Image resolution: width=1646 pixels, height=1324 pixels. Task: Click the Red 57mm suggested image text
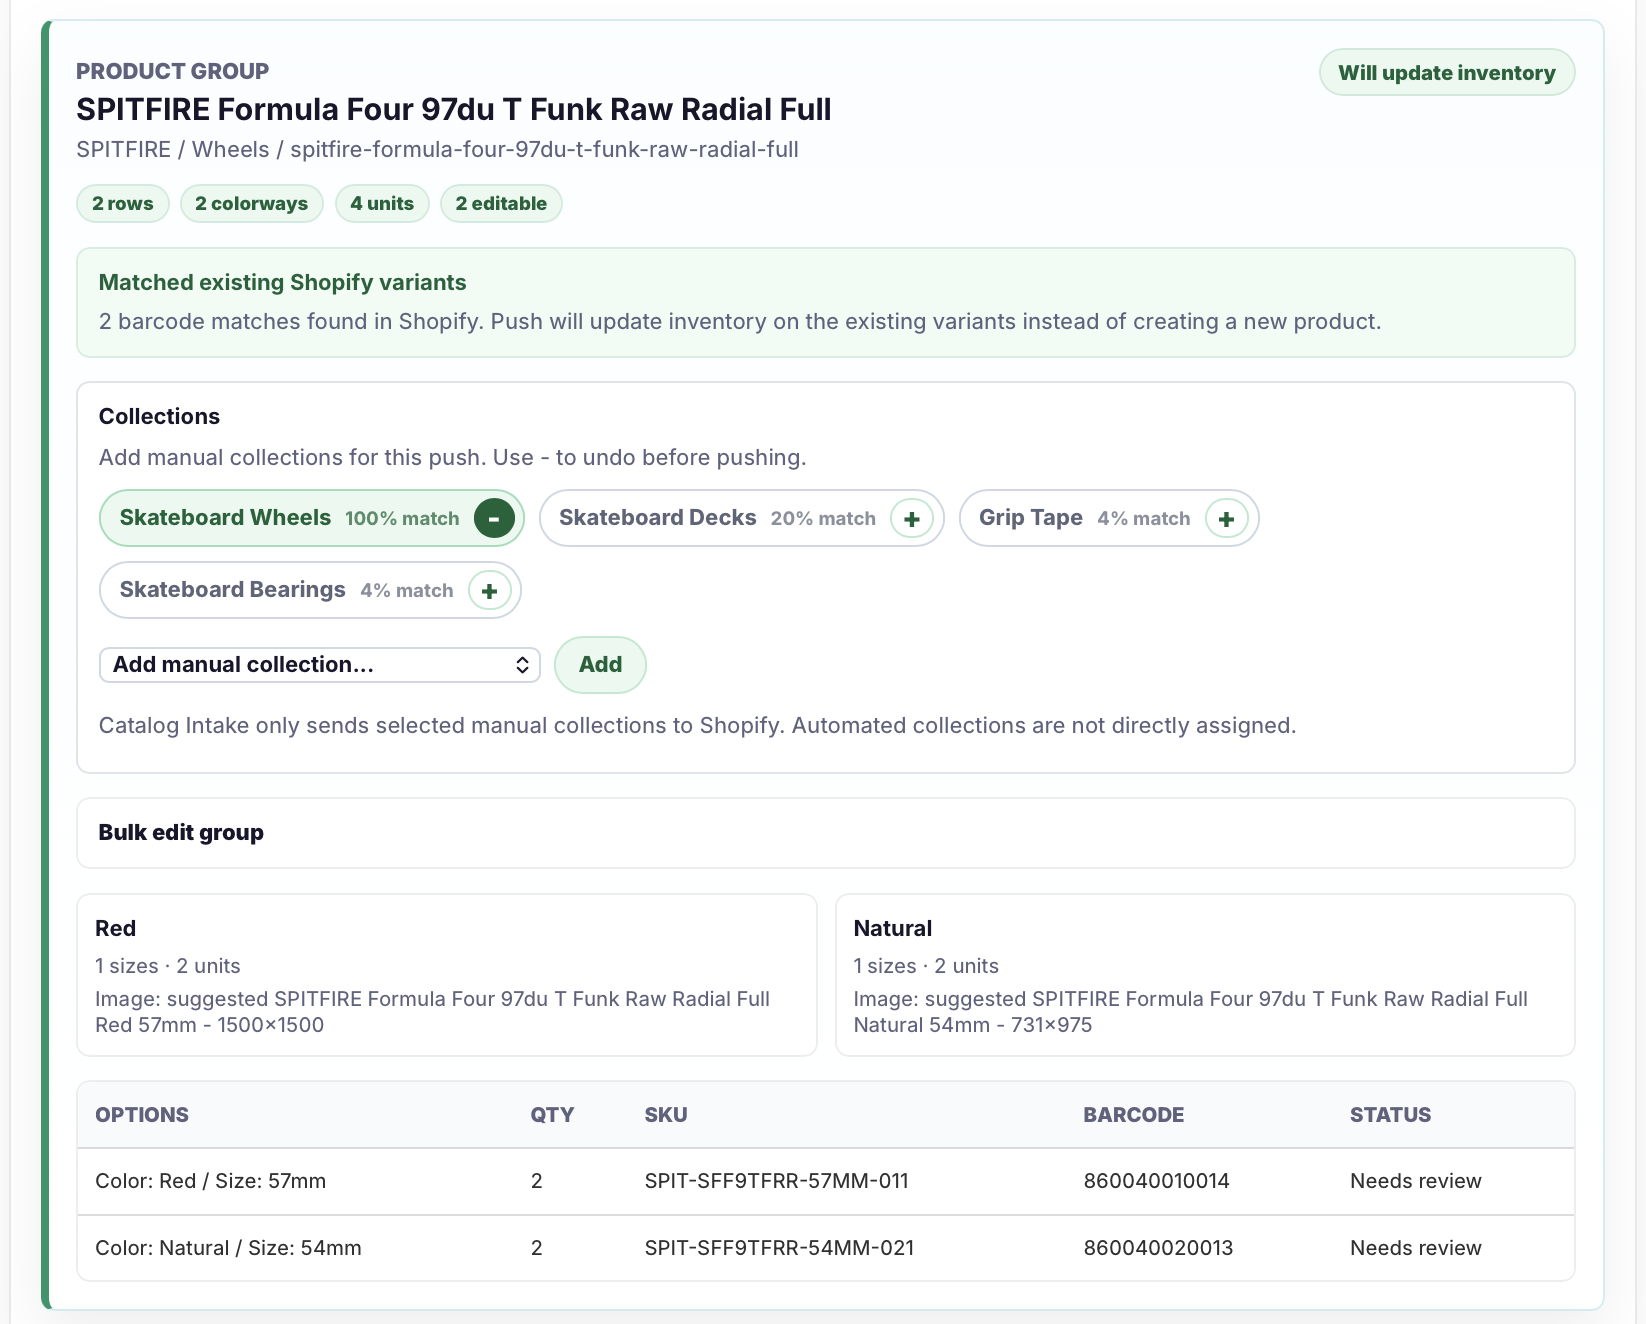pos(432,1012)
